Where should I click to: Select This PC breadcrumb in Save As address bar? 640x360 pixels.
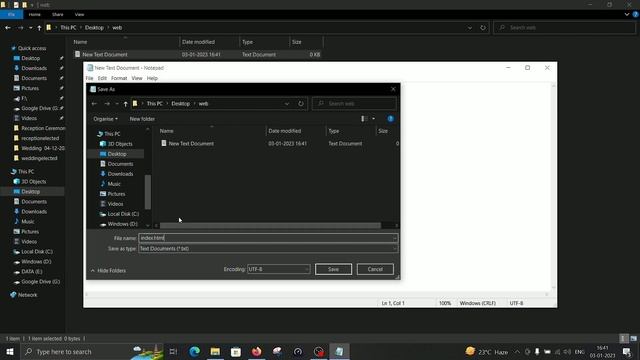point(155,104)
